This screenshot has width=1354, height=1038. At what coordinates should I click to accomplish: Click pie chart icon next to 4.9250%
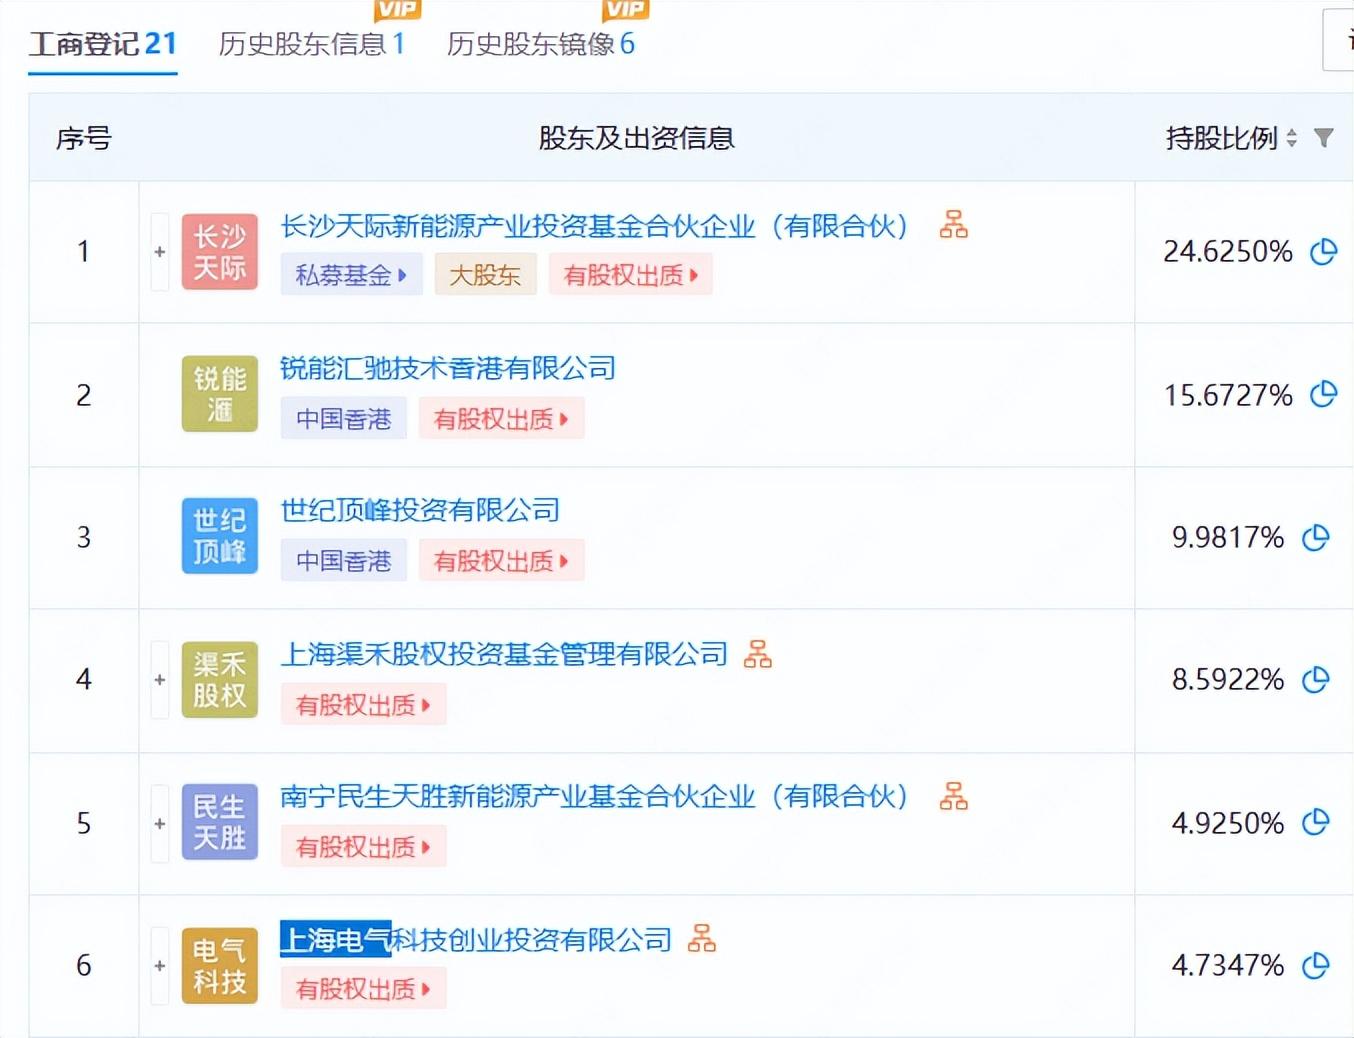[x=1316, y=822]
